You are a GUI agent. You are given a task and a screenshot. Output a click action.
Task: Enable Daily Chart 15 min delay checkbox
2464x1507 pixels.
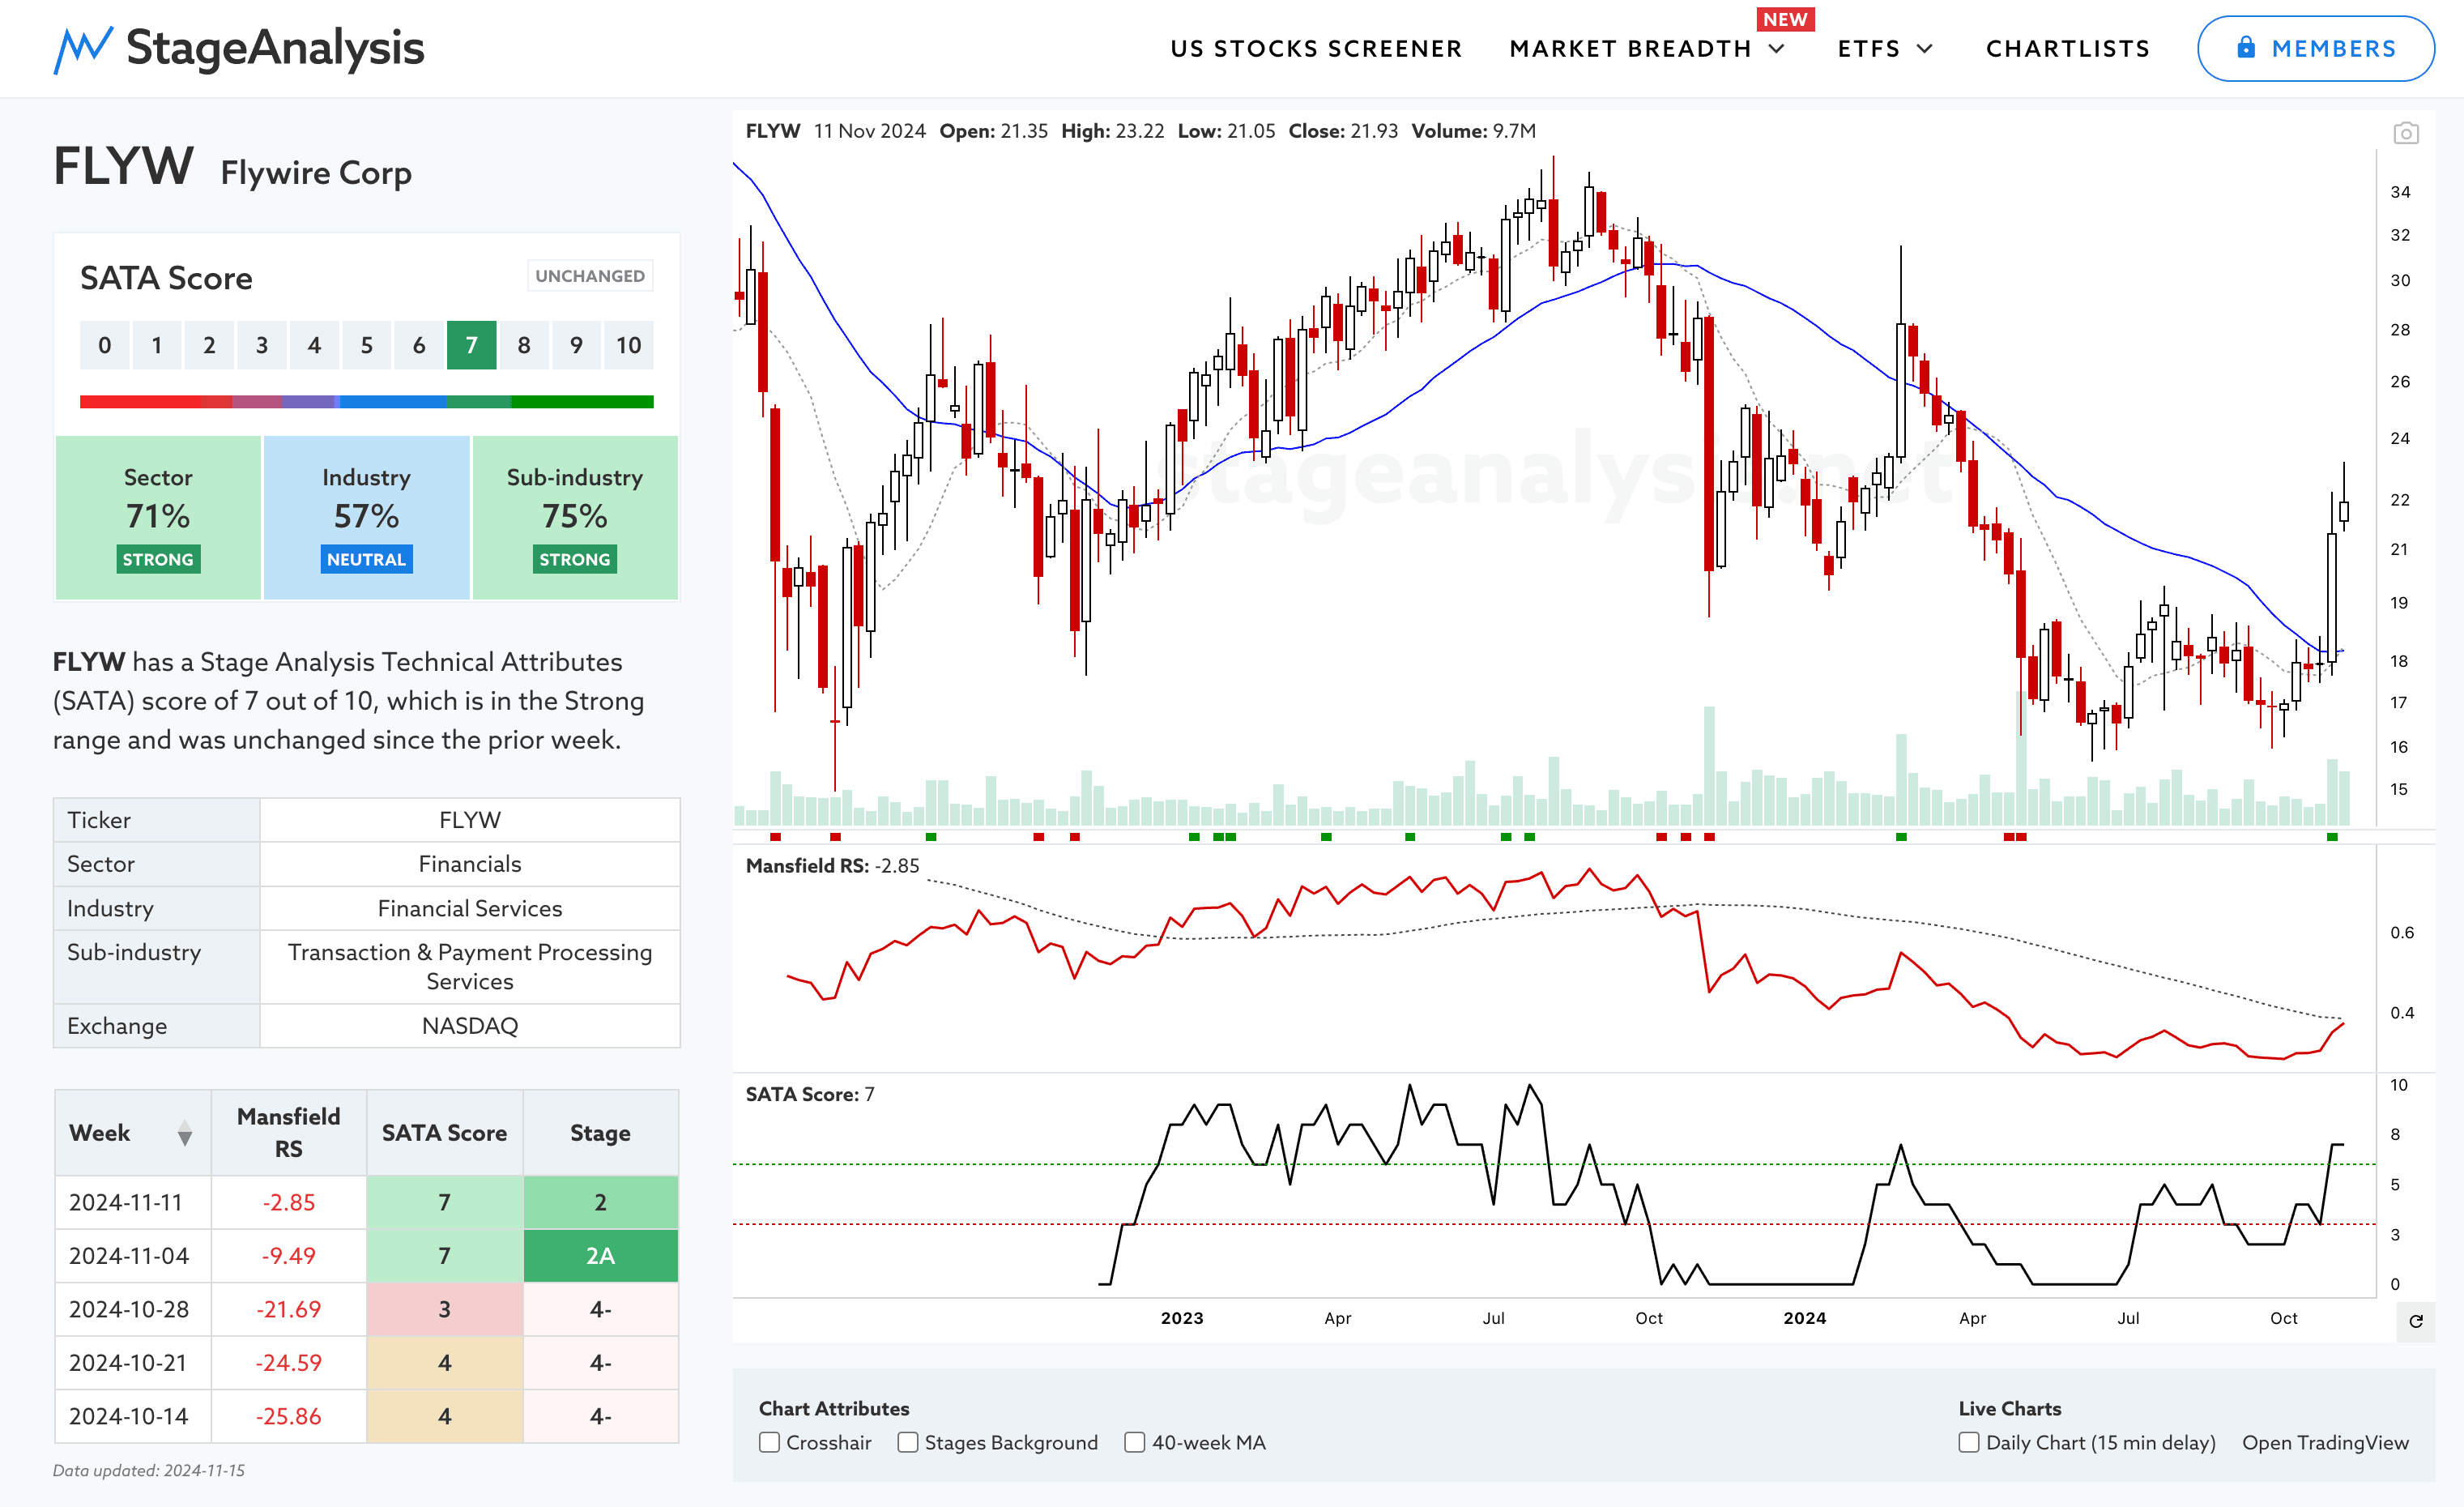(1969, 1442)
